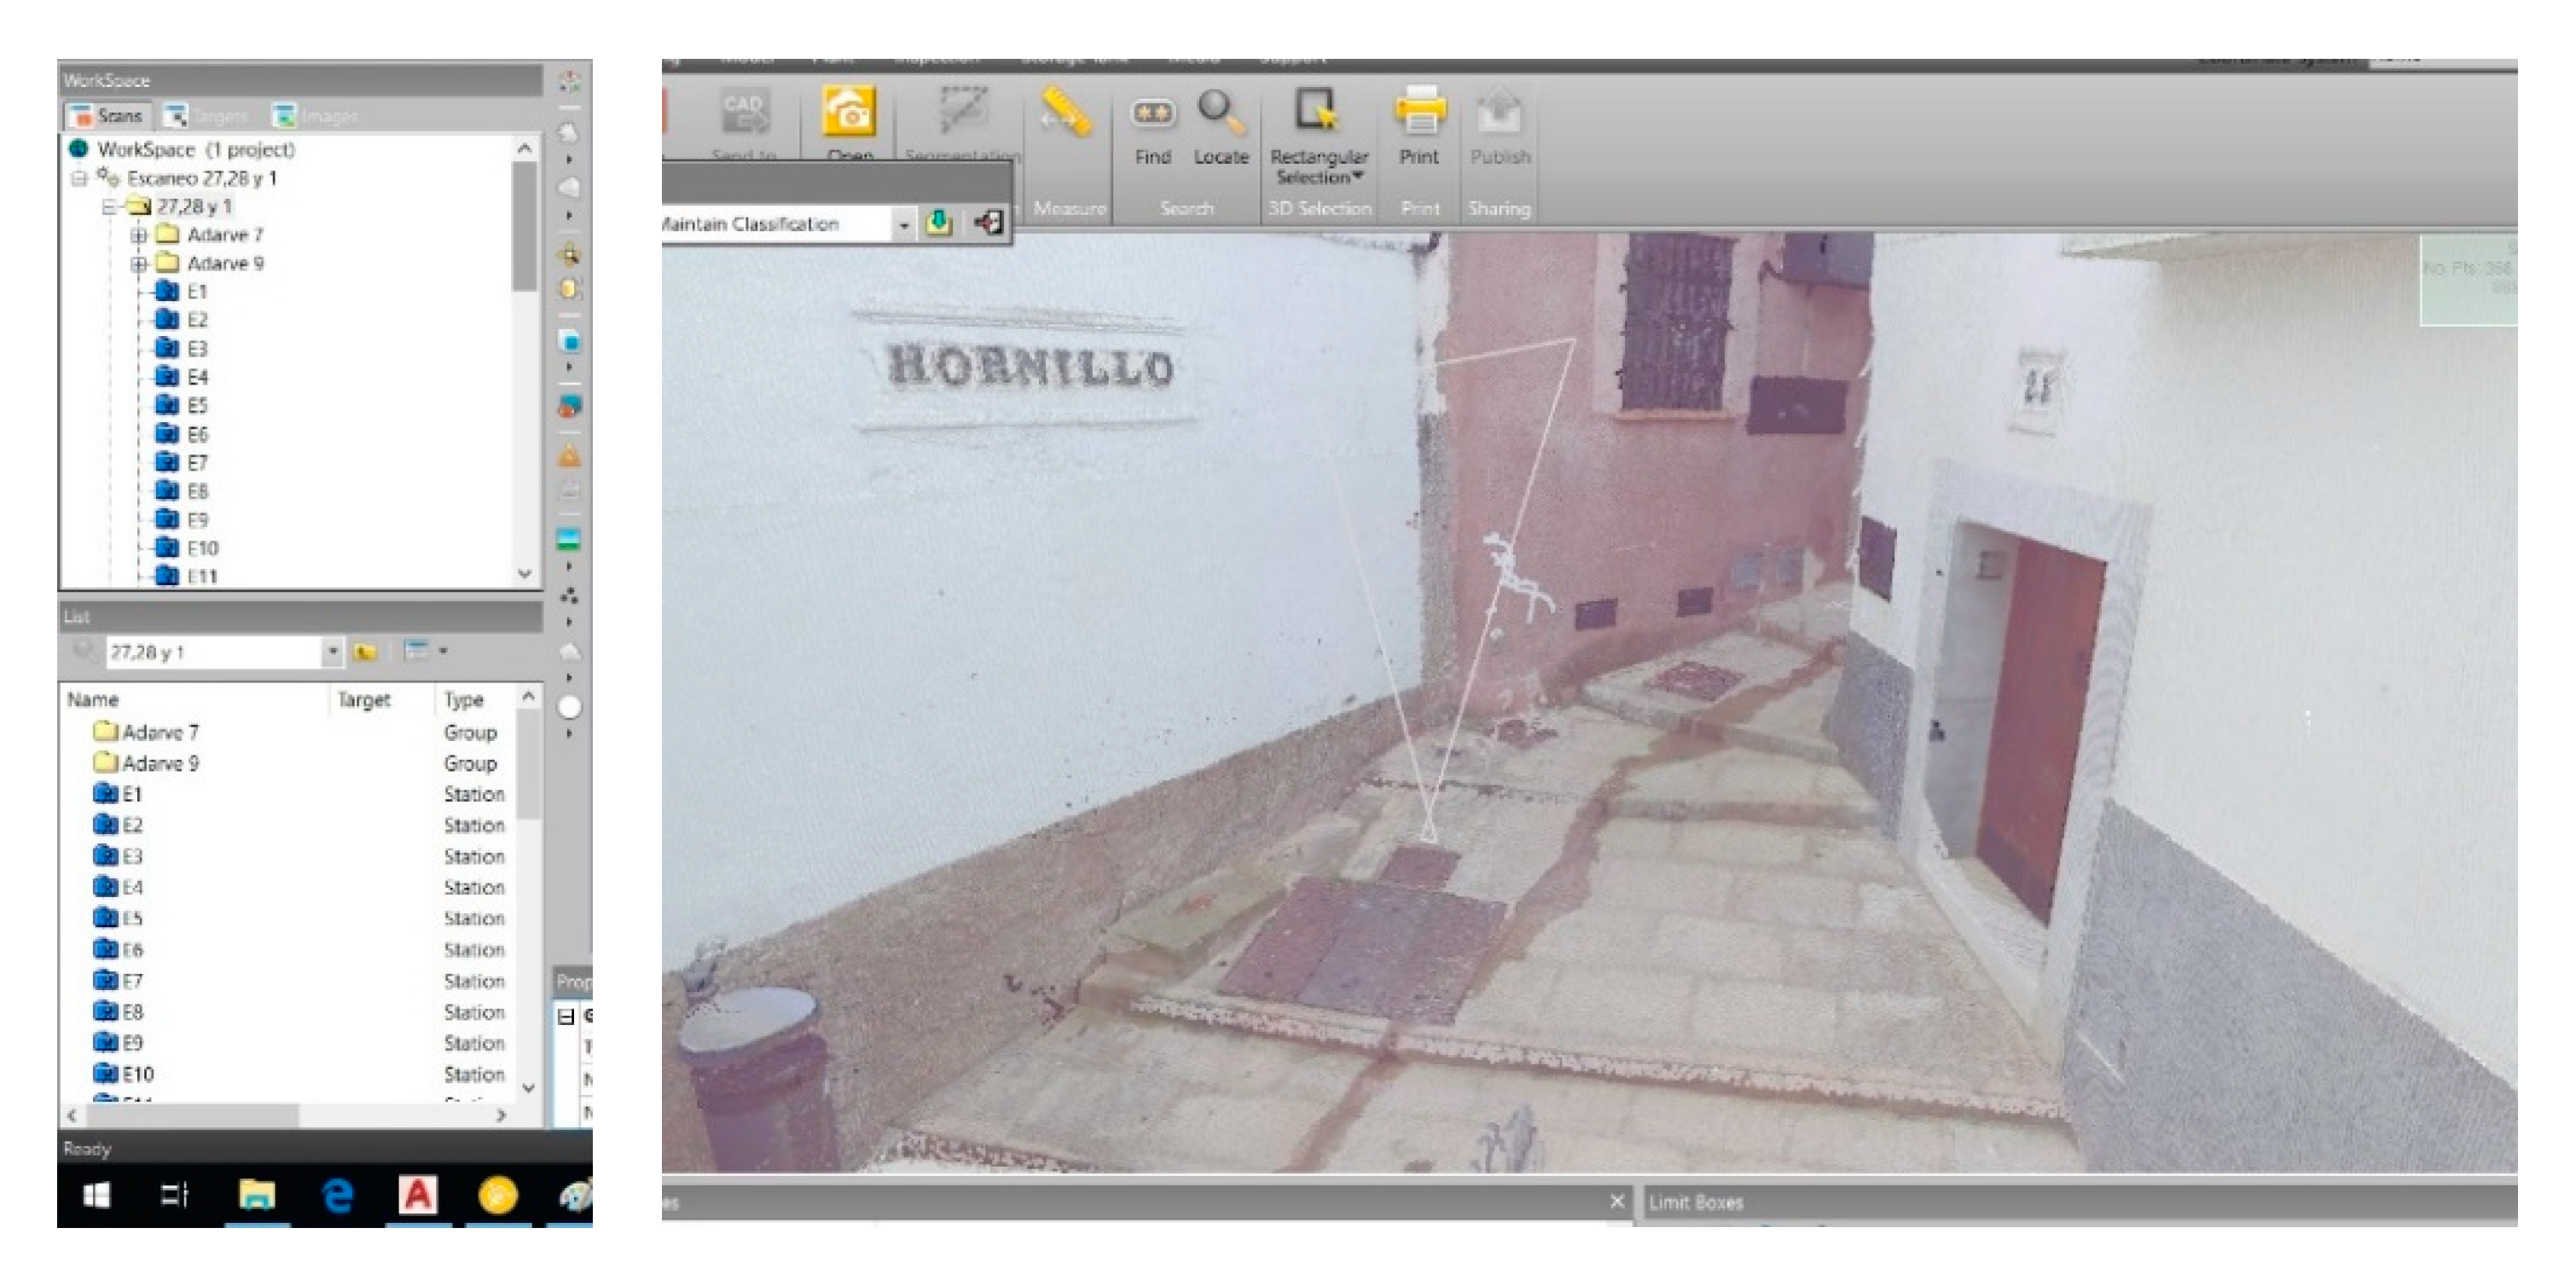Click the Find search icon

(x=1152, y=114)
